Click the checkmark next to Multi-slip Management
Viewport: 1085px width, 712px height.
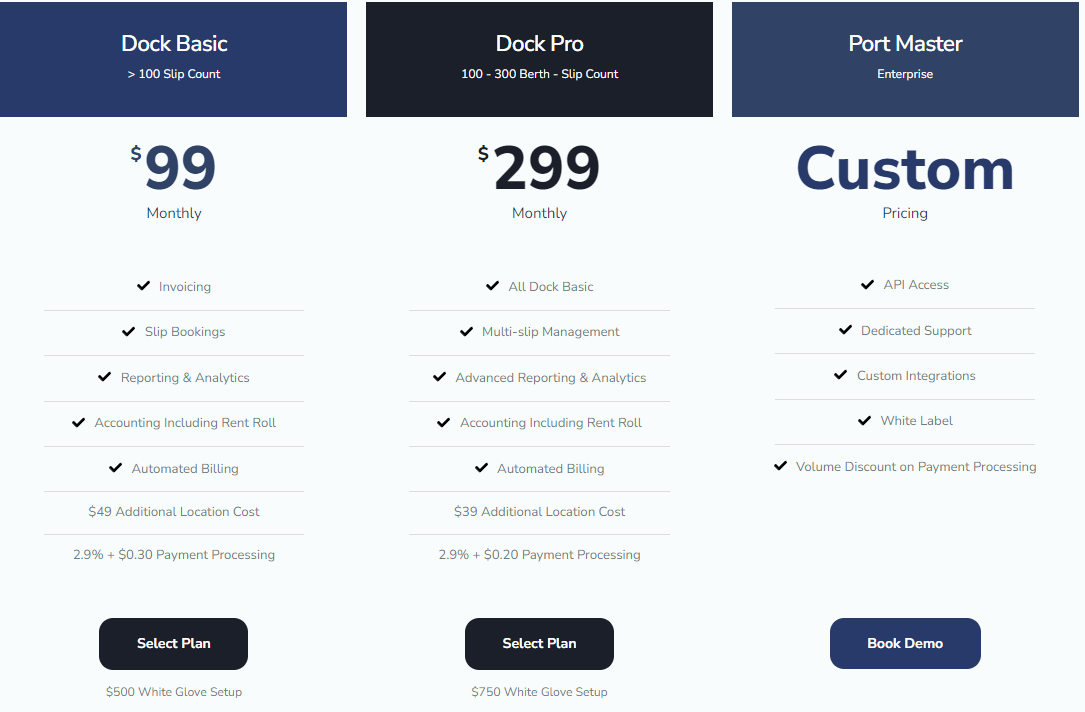point(467,331)
